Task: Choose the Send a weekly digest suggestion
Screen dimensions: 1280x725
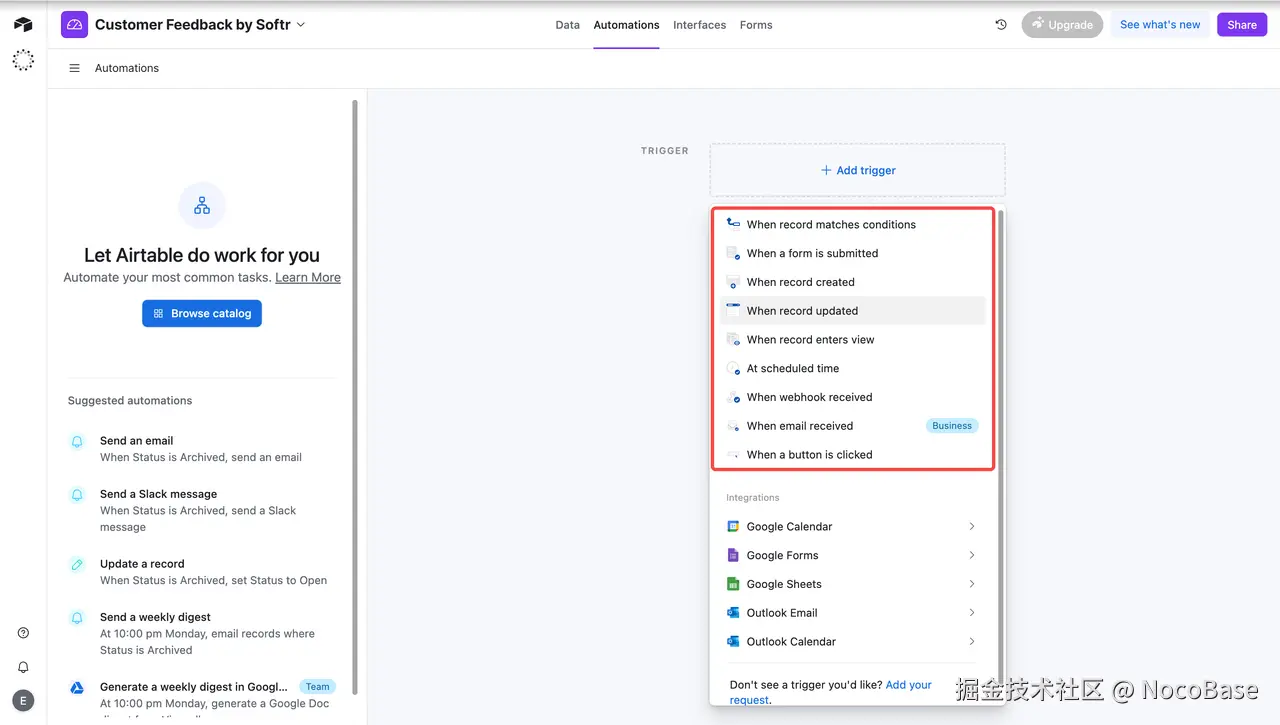Action: [202, 634]
